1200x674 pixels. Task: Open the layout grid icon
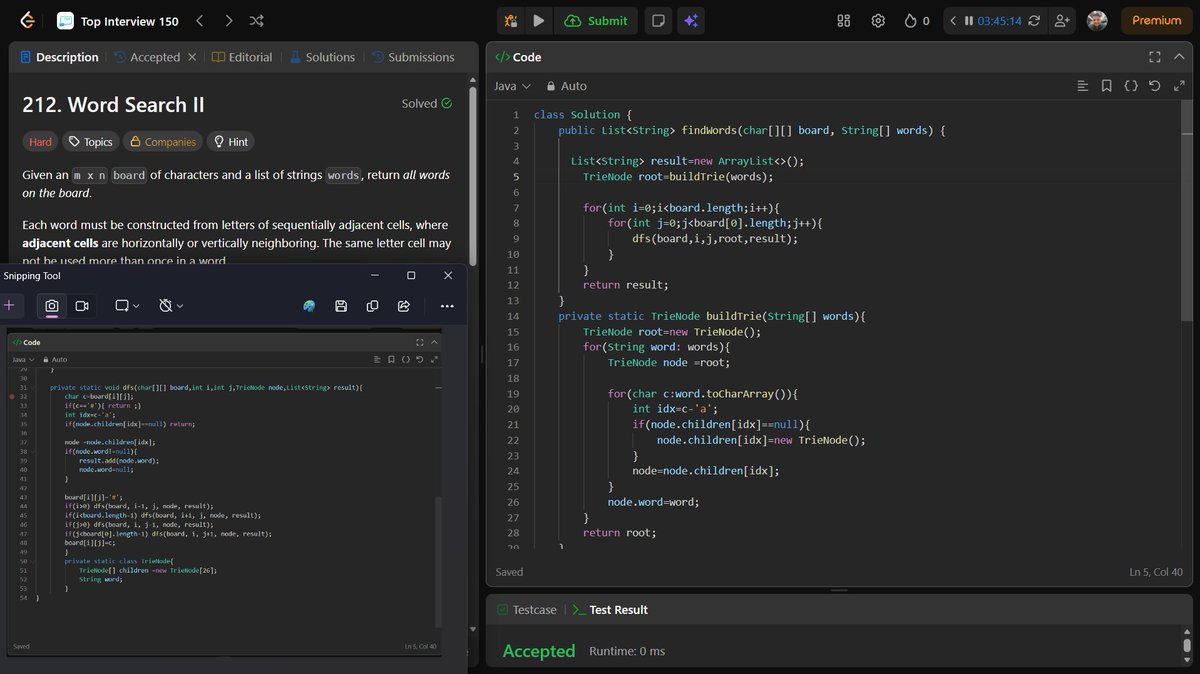(844, 20)
